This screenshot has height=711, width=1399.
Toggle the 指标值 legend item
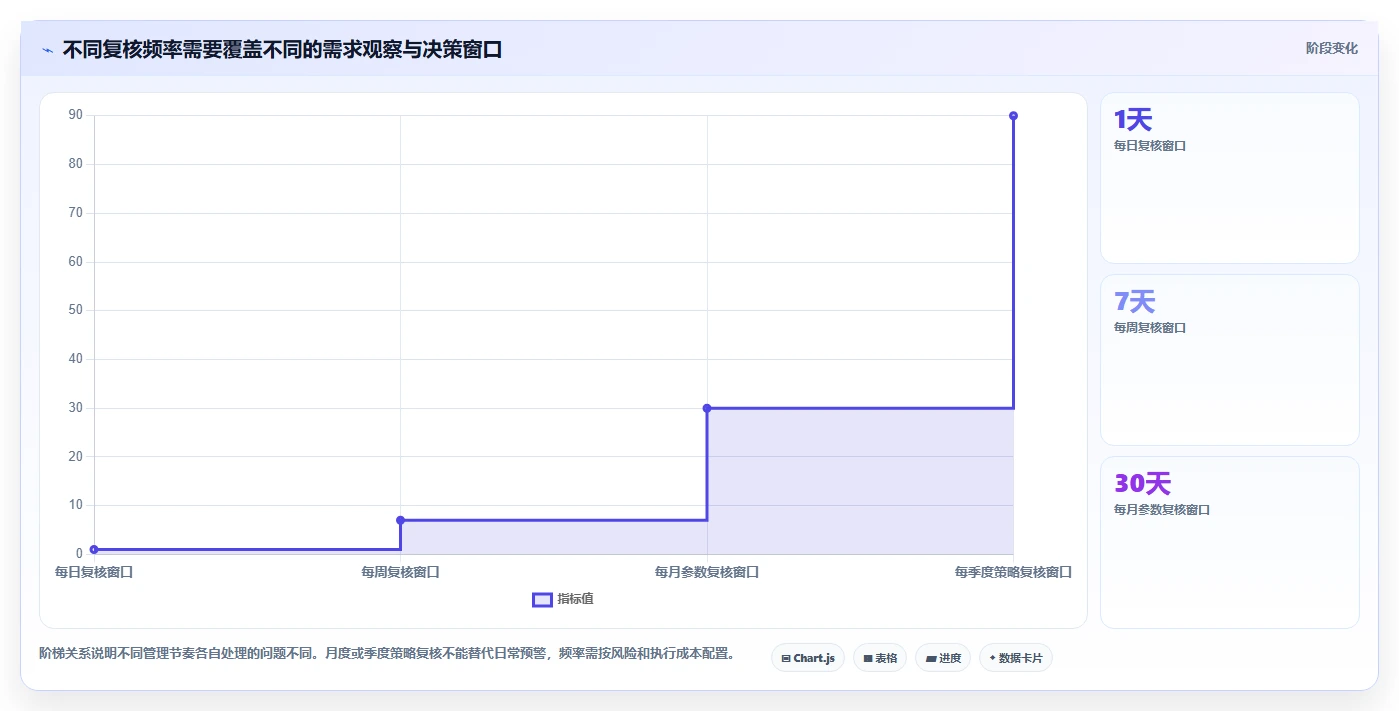[x=563, y=599]
